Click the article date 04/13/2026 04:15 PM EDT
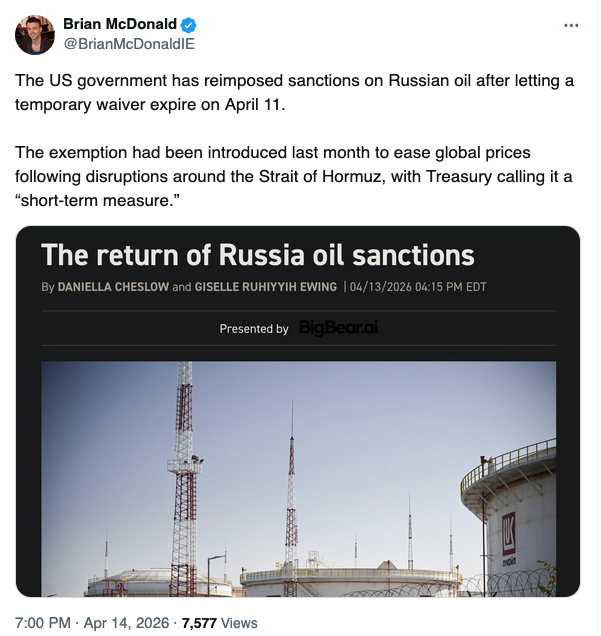Screen dimensions: 601x636 (418, 288)
